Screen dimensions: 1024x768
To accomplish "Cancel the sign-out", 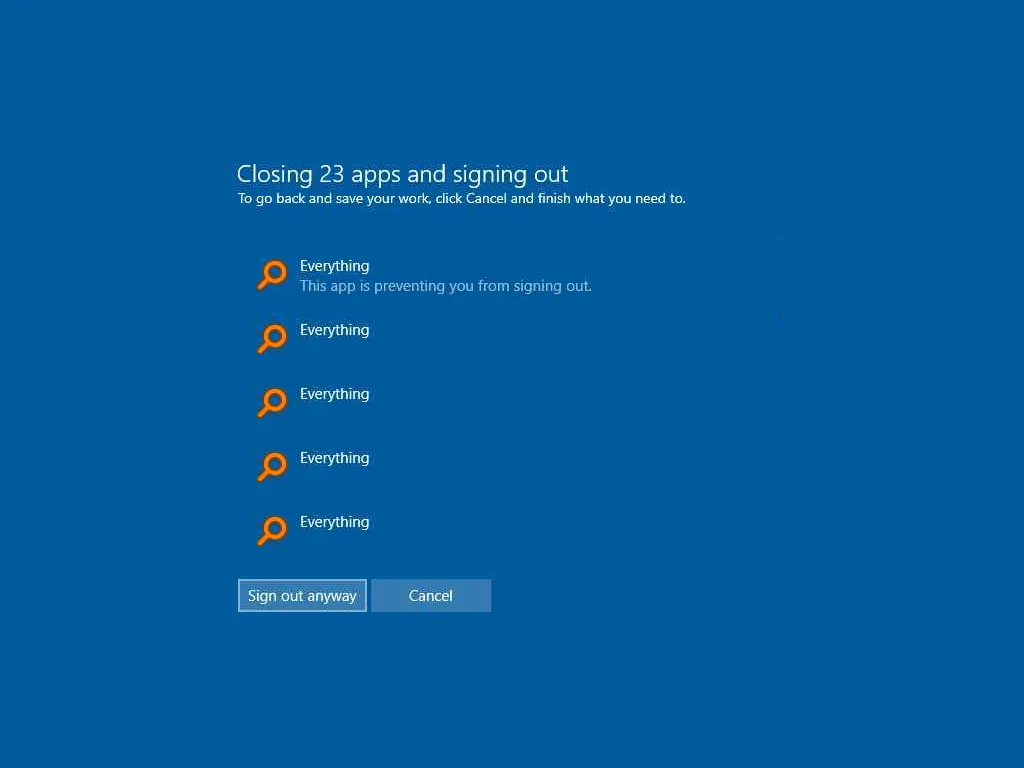I will point(431,596).
